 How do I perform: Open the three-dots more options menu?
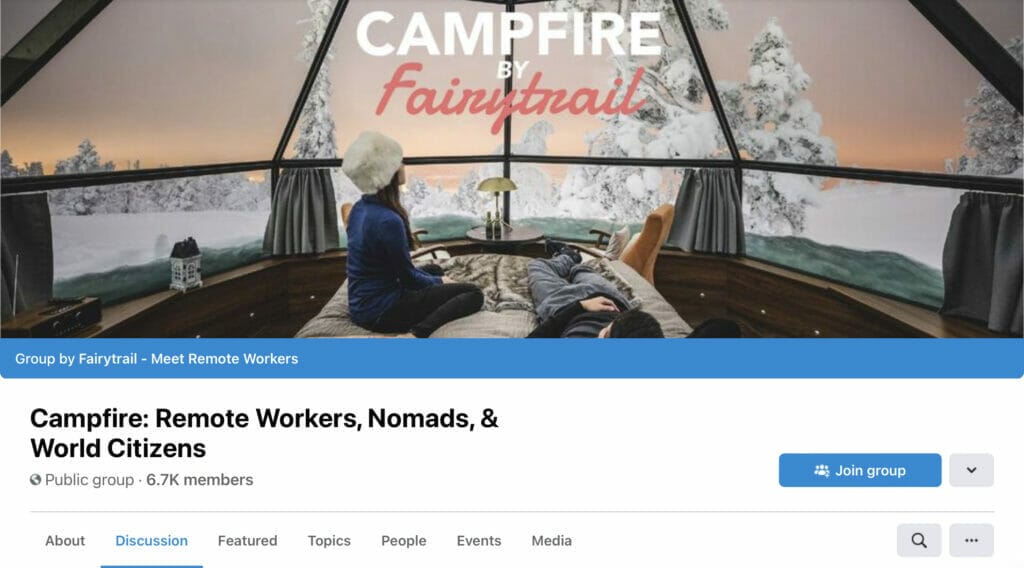[x=971, y=541]
